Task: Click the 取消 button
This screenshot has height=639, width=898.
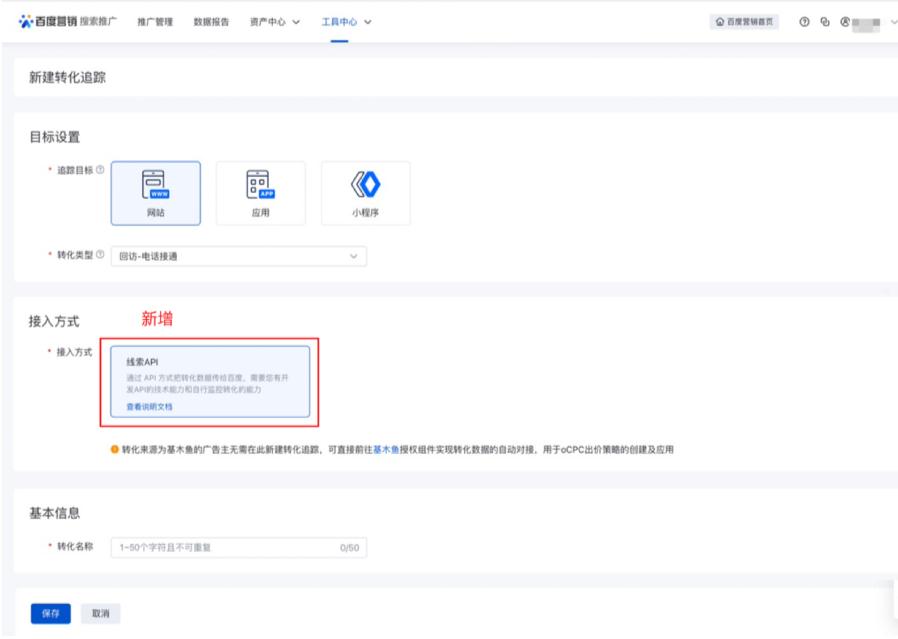Action: [101, 613]
